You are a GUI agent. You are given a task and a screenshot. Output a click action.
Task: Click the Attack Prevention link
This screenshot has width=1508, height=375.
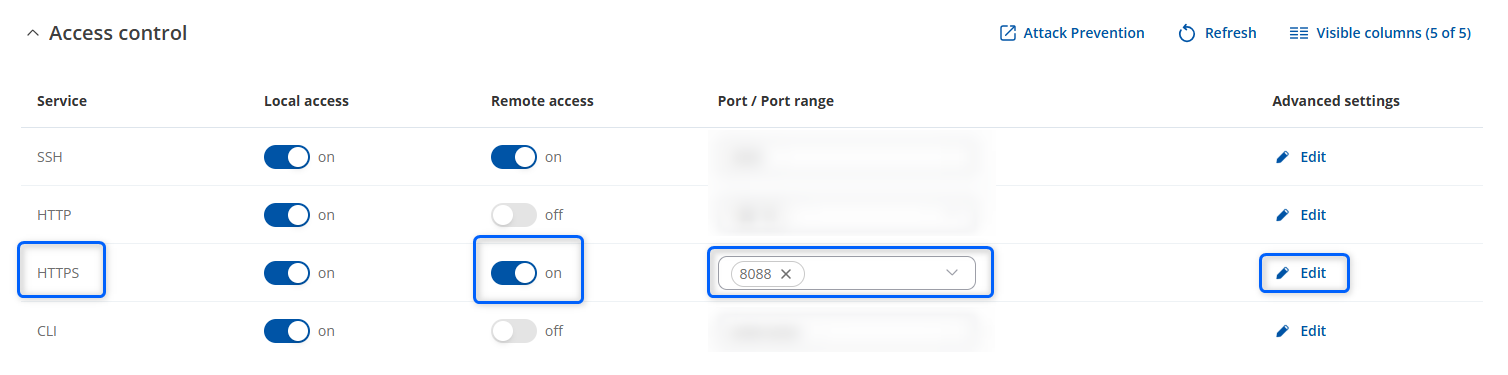coord(1072,33)
